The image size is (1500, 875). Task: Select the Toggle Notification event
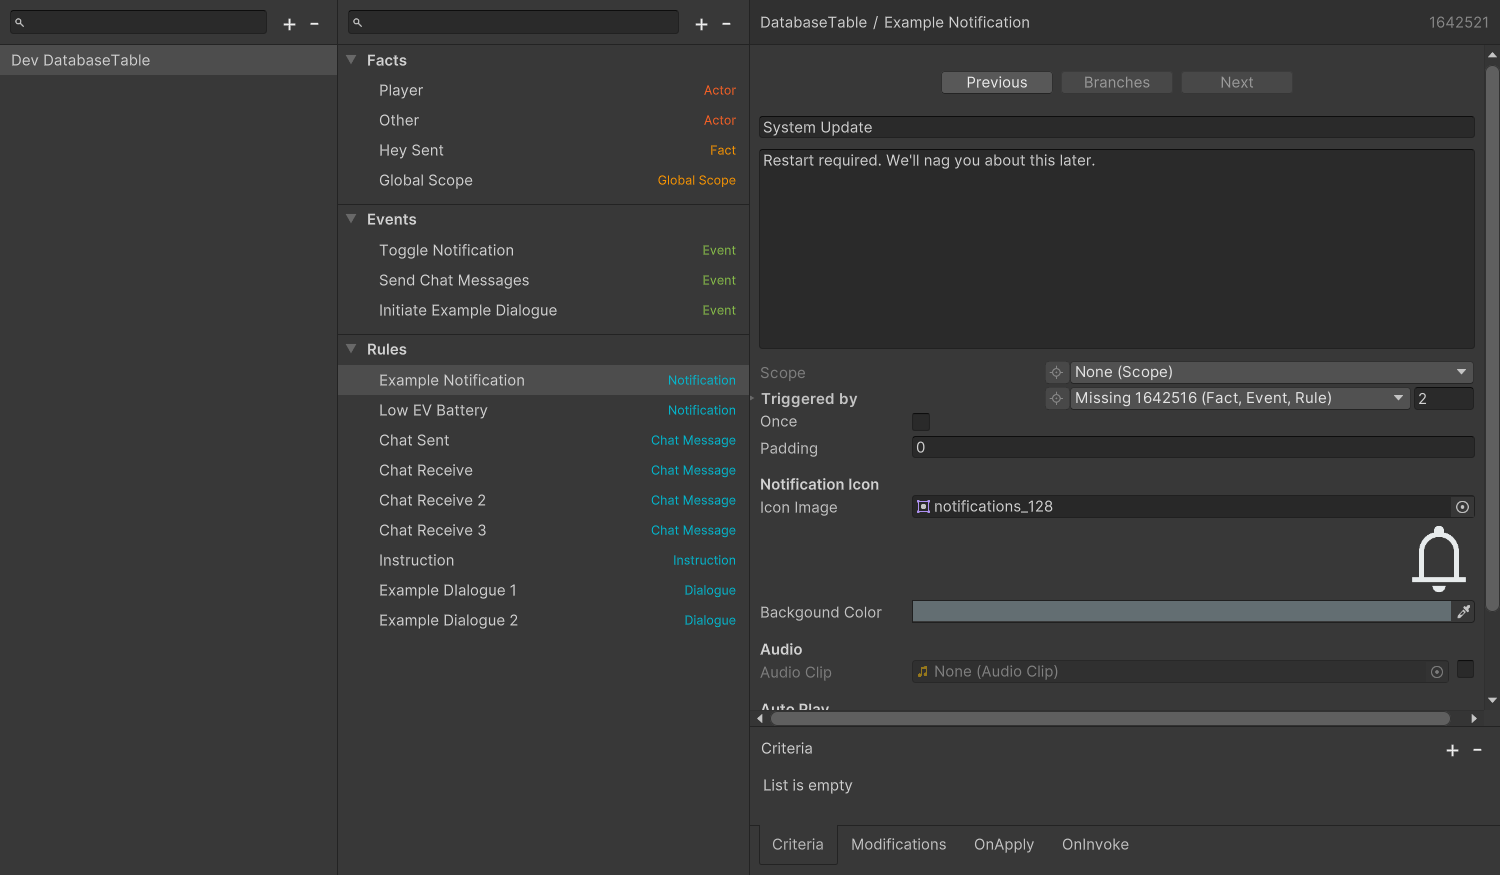543,250
